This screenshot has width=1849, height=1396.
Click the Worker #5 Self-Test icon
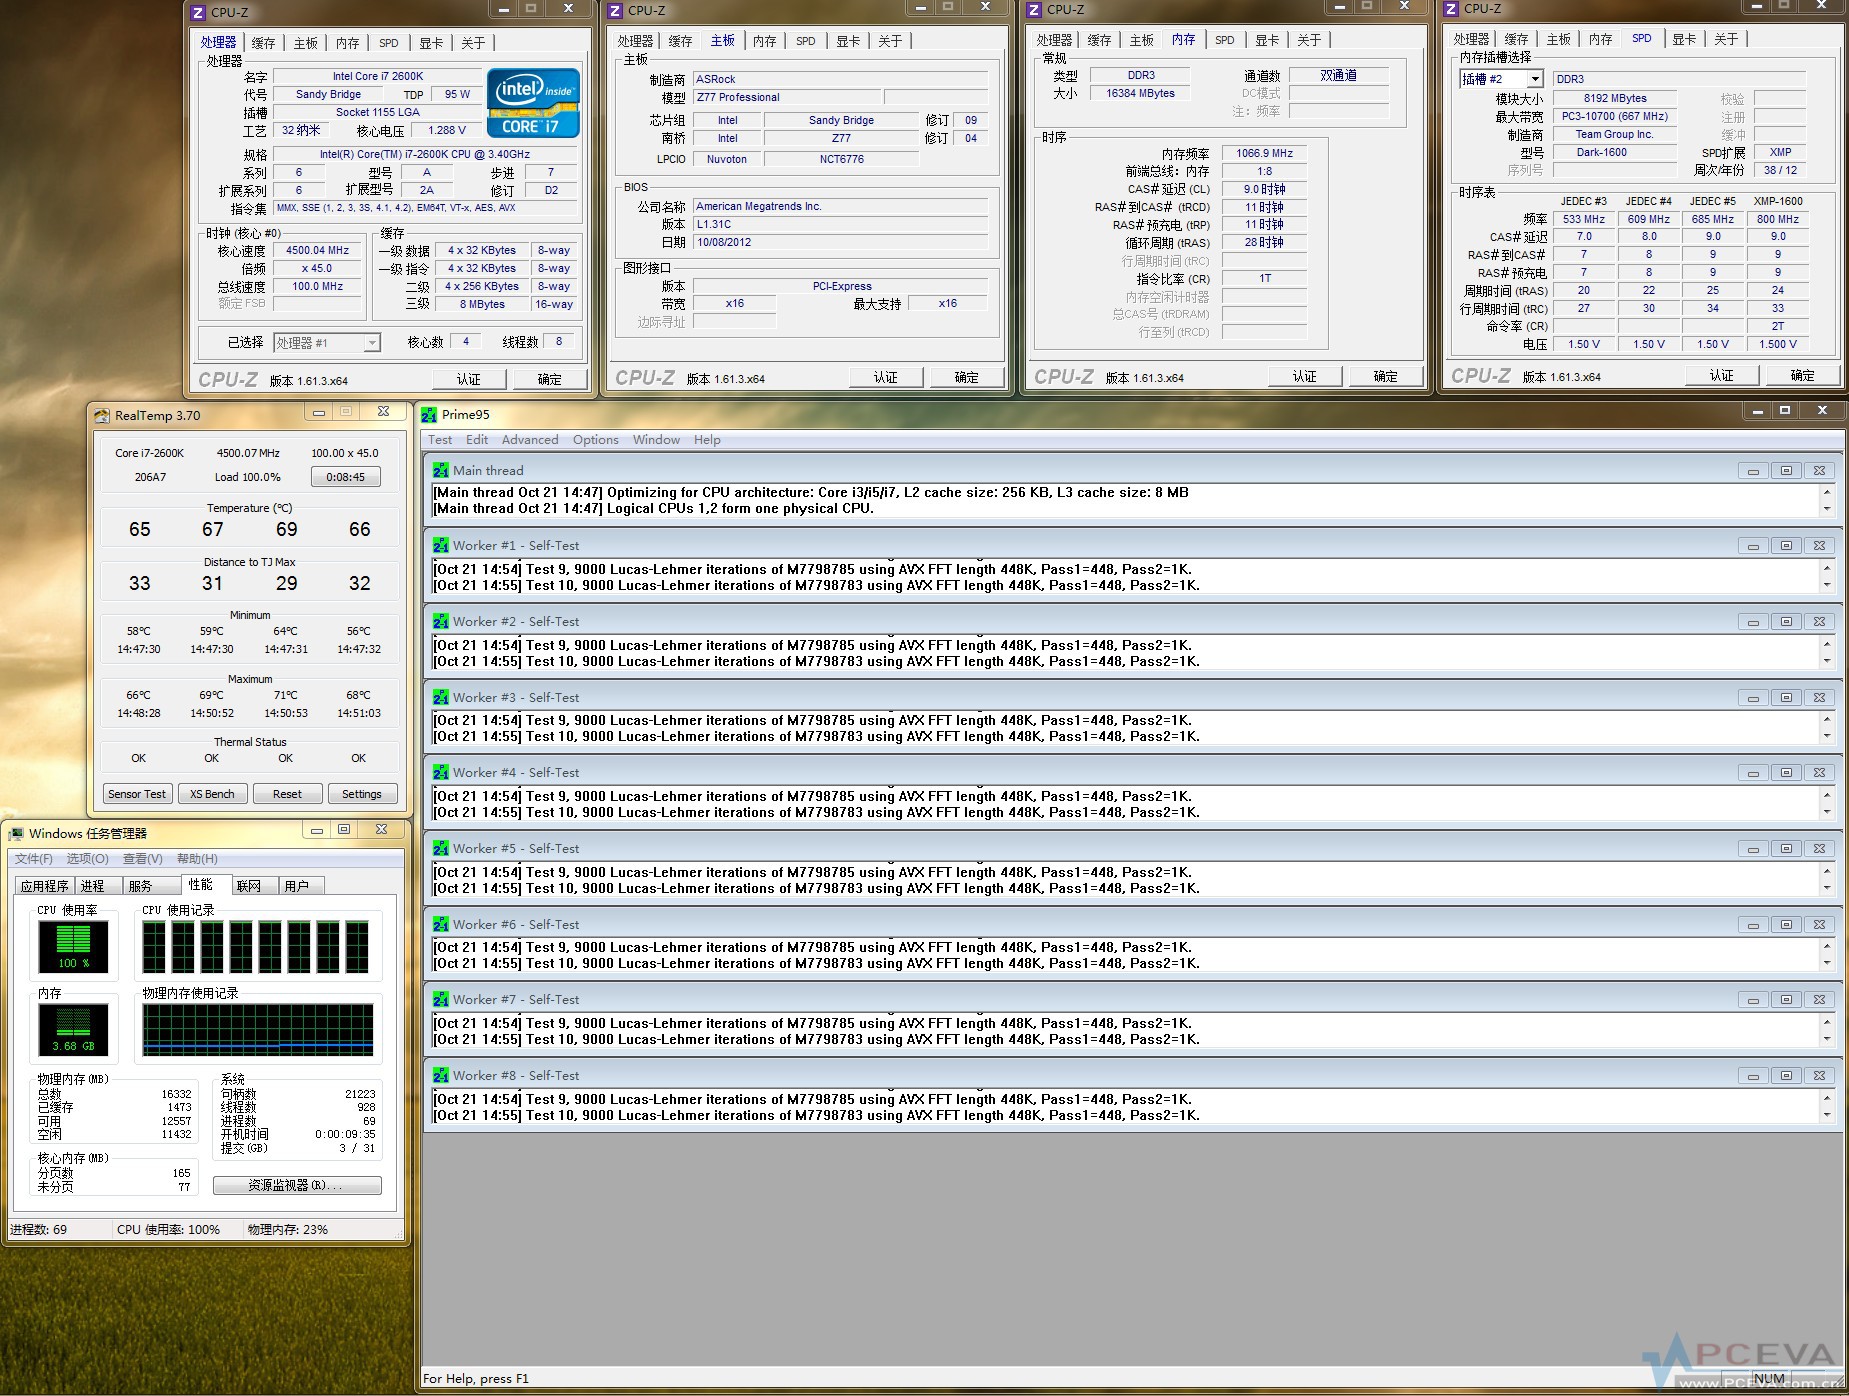[441, 849]
